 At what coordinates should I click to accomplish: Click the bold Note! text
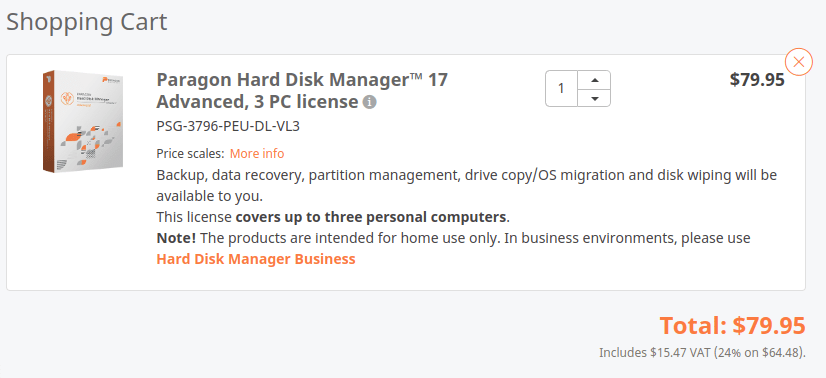[x=176, y=238]
